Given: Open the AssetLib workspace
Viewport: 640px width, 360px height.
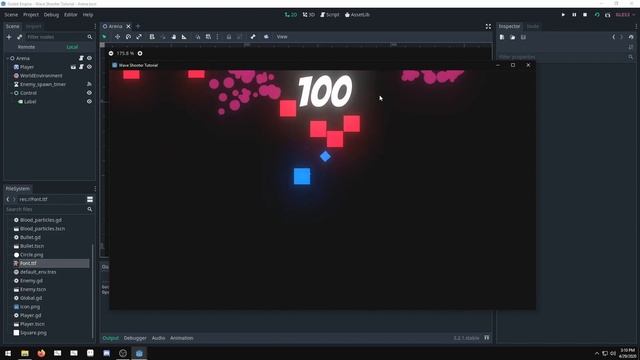Looking at the screenshot, I should [357, 15].
